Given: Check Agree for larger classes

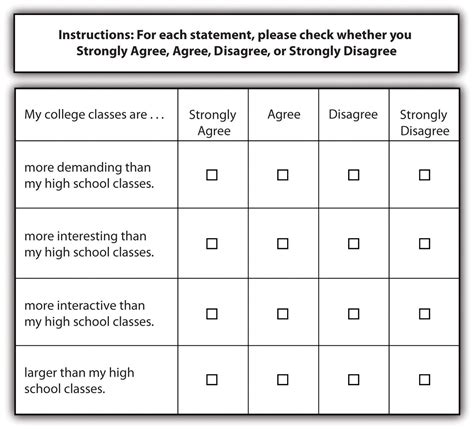Looking at the screenshot, I should pos(283,380).
